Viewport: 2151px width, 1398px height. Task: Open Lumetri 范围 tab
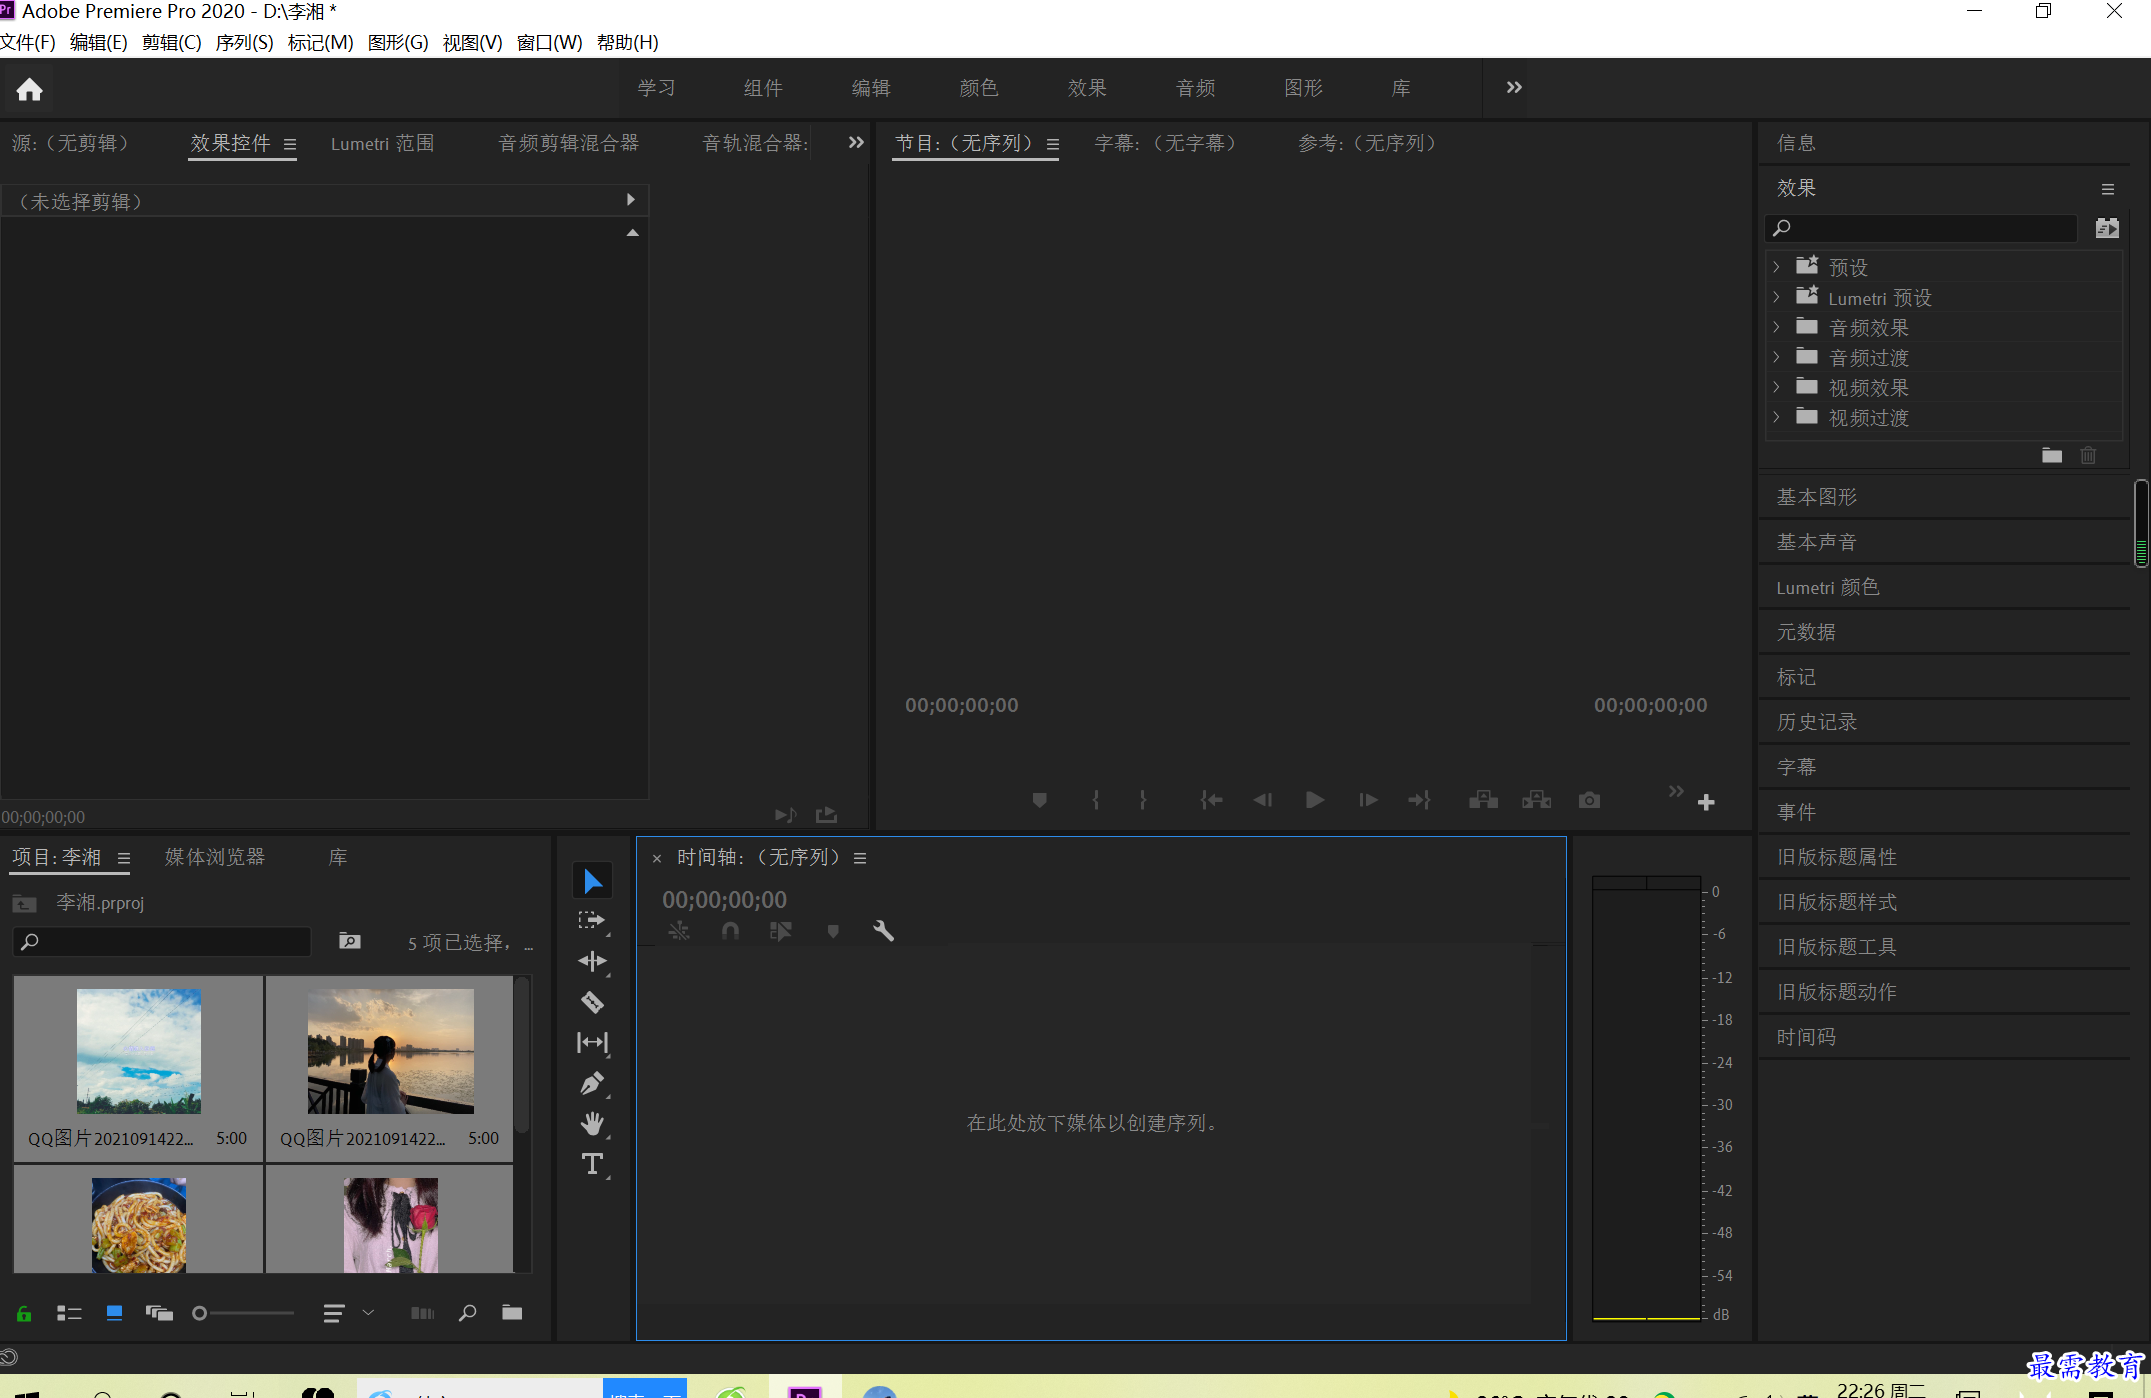click(382, 143)
